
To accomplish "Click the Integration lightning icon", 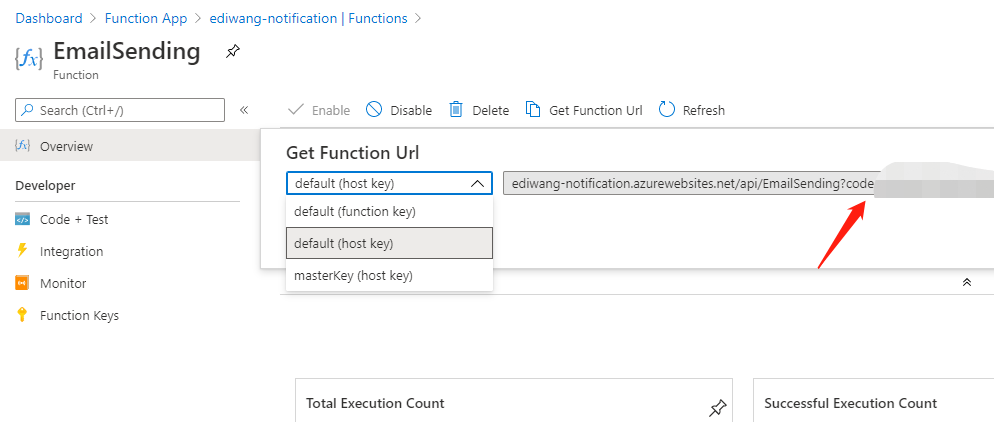I will click(22, 251).
